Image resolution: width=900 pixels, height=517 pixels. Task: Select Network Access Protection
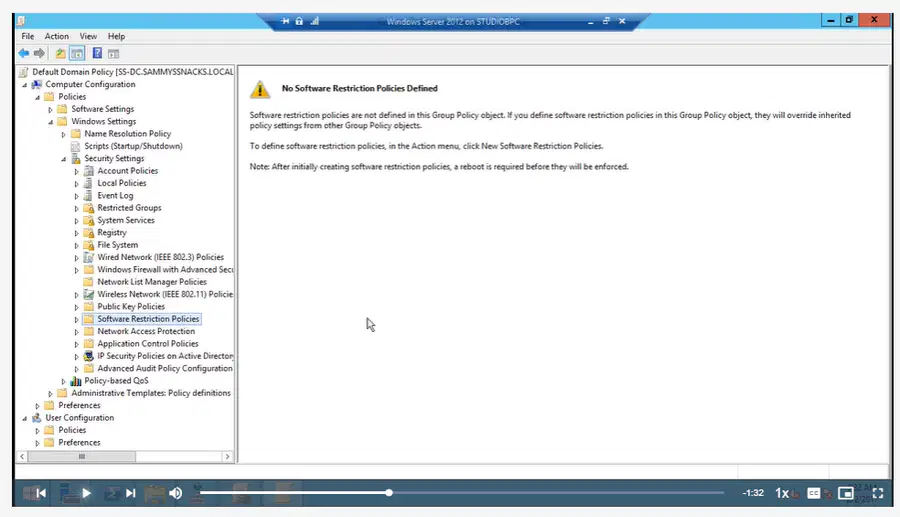pyautogui.click(x=146, y=332)
